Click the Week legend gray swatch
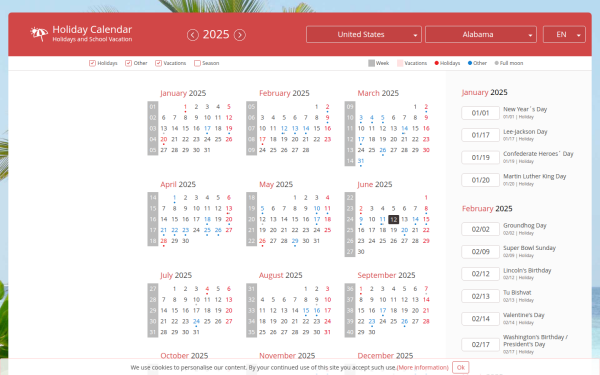Viewport: 600px width, 375px height. tap(371, 63)
